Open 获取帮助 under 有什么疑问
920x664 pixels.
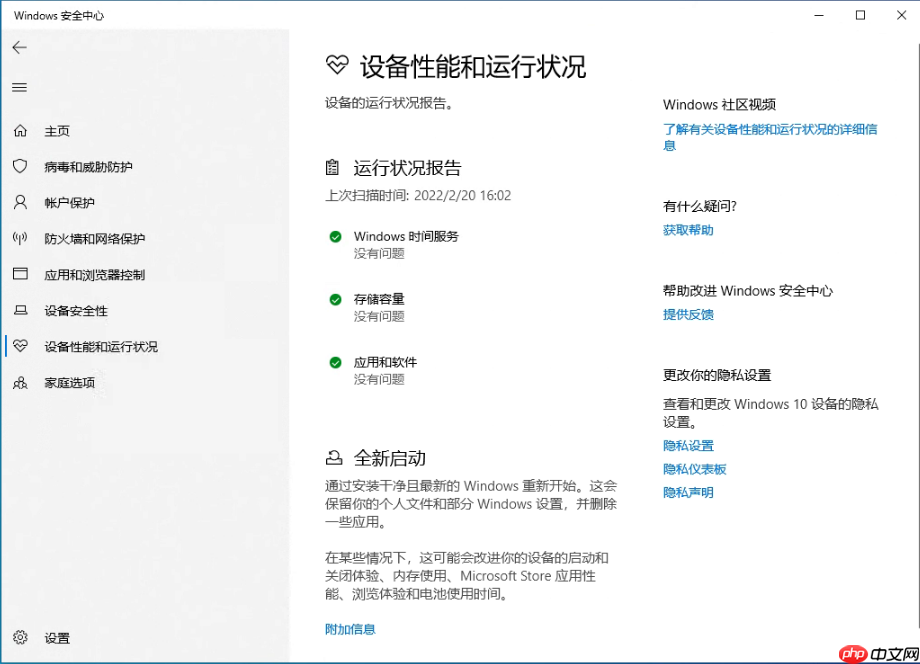(687, 229)
